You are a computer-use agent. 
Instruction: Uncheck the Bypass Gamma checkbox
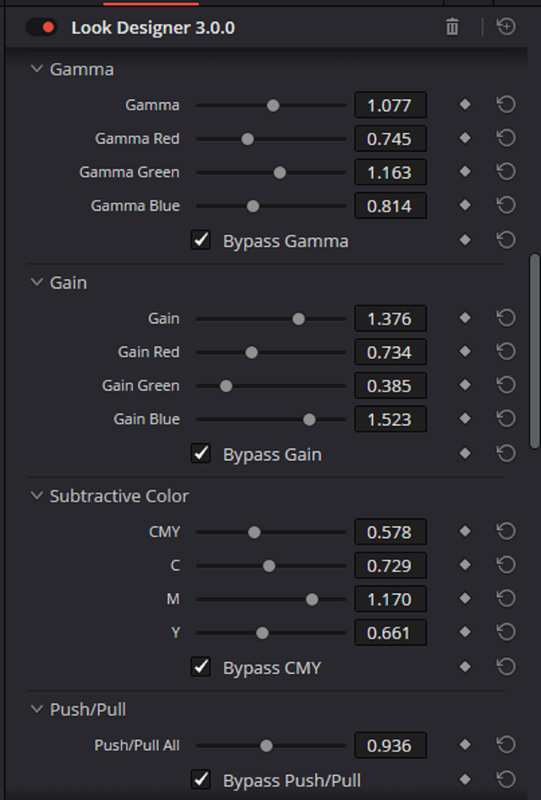pyautogui.click(x=201, y=240)
